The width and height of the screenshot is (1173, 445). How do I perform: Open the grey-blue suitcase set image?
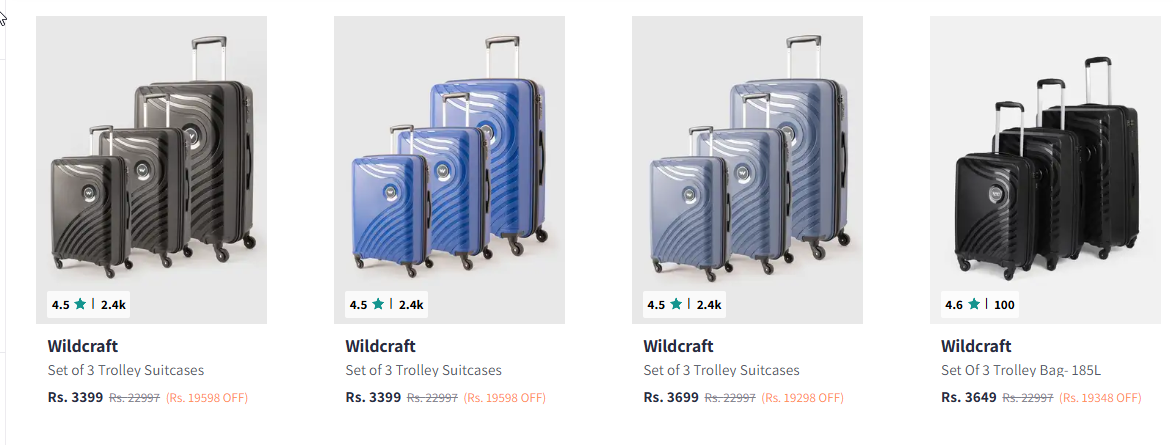747,160
